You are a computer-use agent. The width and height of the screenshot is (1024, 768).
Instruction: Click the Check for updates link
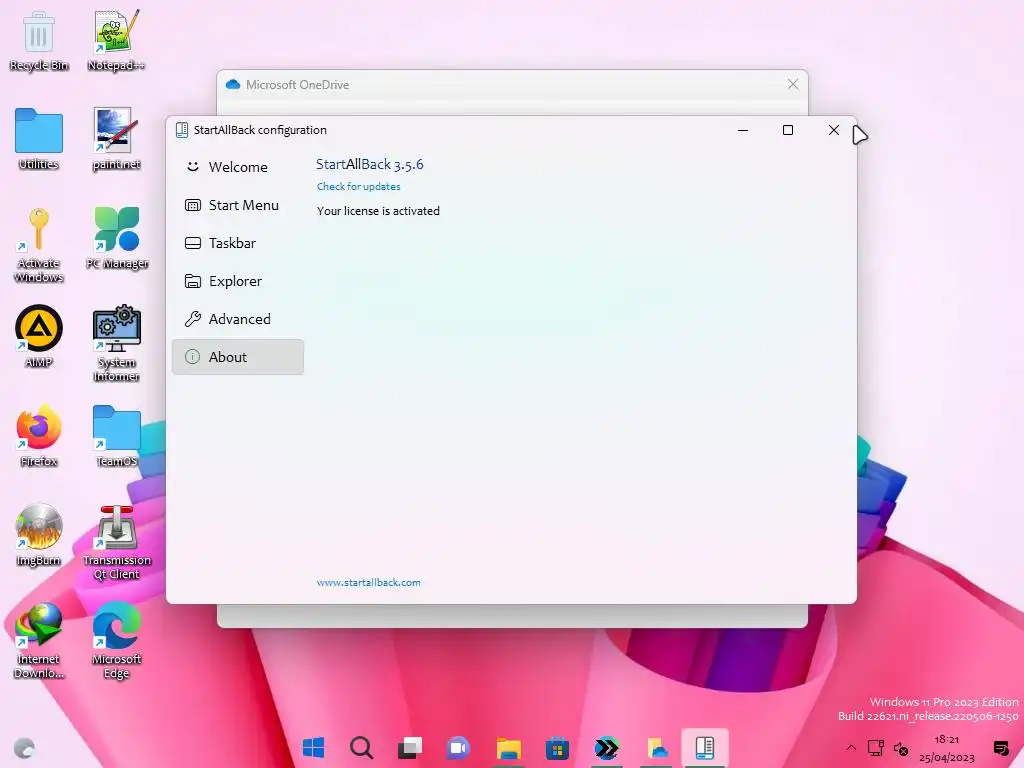[359, 186]
